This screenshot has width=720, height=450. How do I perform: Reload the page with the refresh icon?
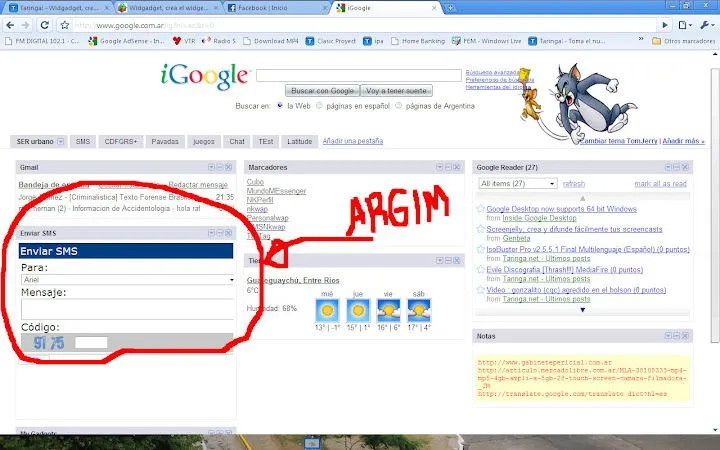point(45,25)
